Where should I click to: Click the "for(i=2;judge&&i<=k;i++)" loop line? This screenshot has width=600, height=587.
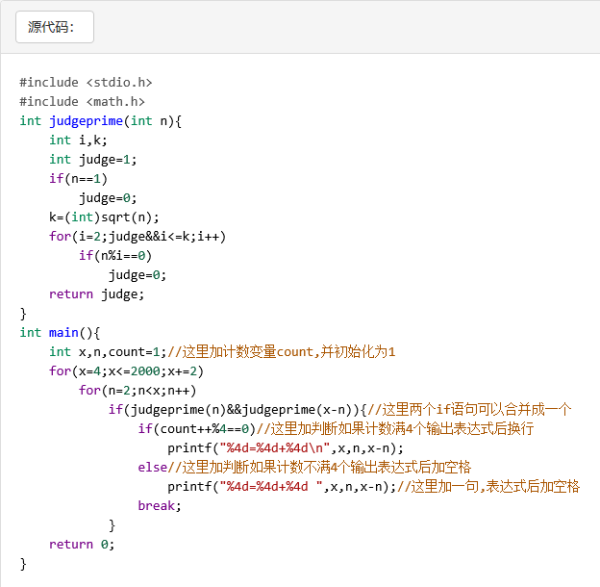pyautogui.click(x=137, y=236)
